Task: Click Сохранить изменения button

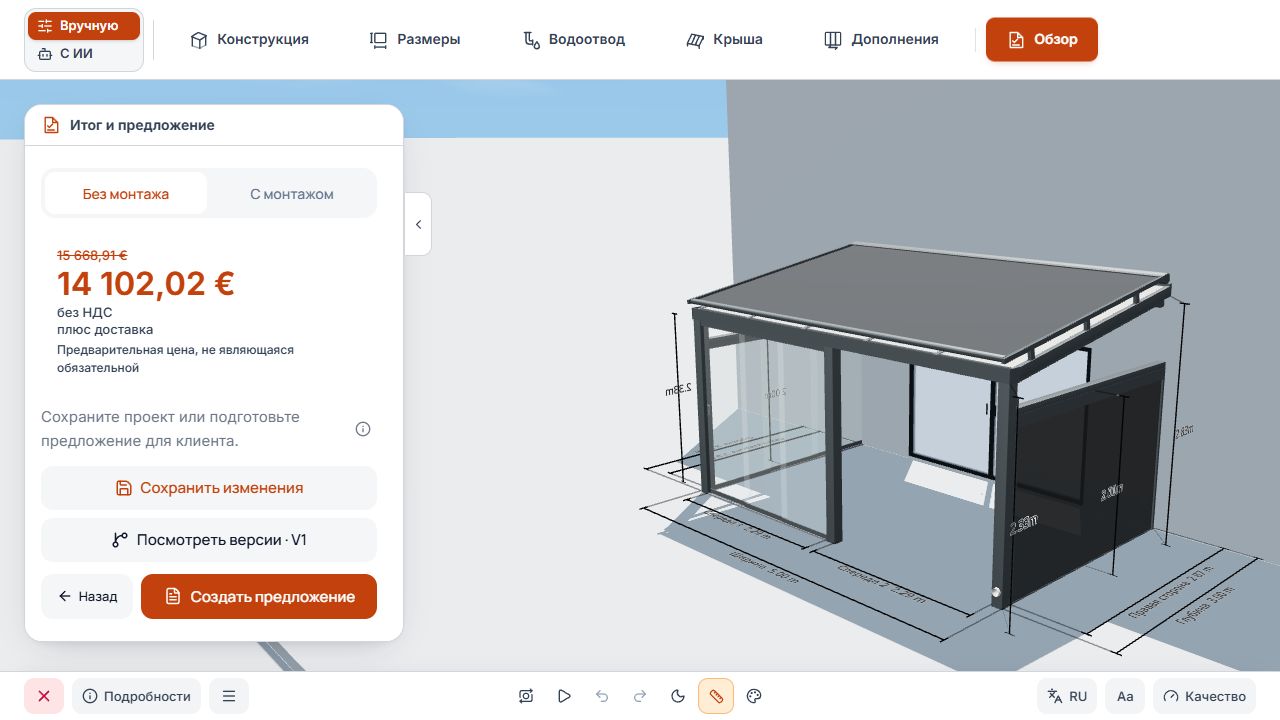Action: 209,488
